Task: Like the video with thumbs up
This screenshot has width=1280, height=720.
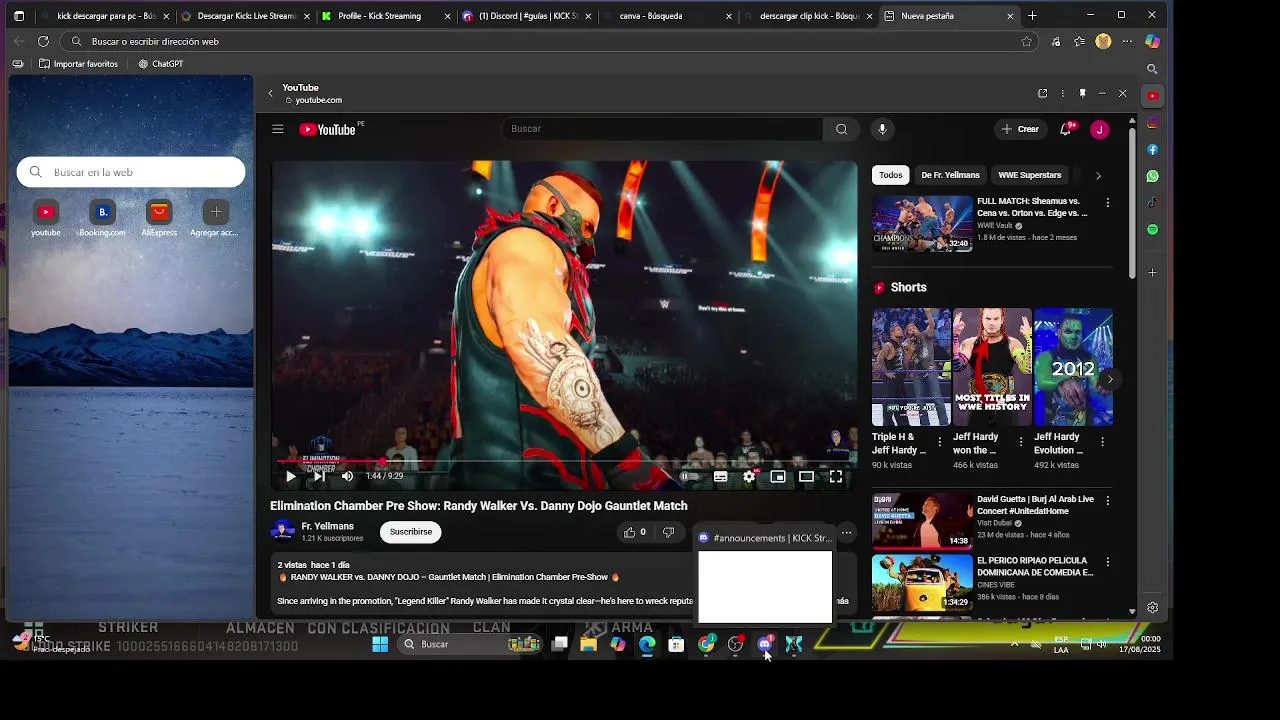Action: 634,532
